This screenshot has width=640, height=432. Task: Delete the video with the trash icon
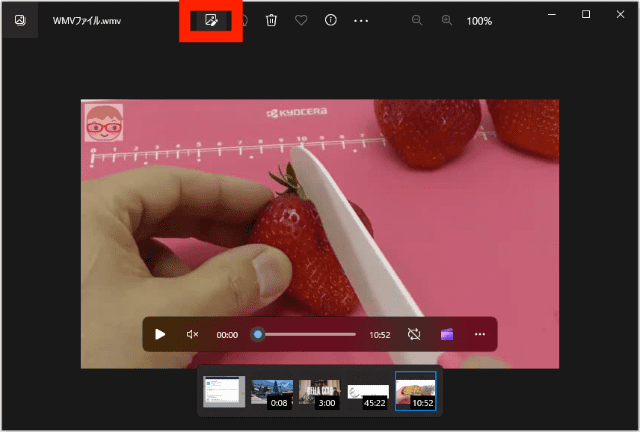(271, 20)
